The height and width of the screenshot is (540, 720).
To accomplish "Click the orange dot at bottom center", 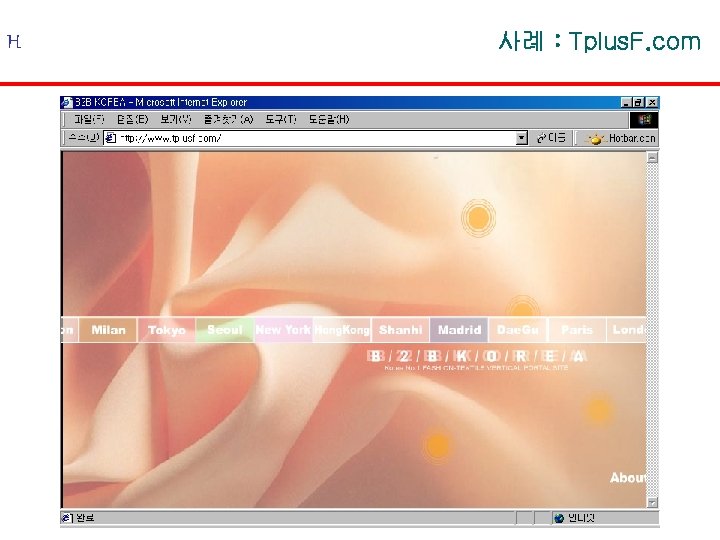I will click(x=438, y=445).
